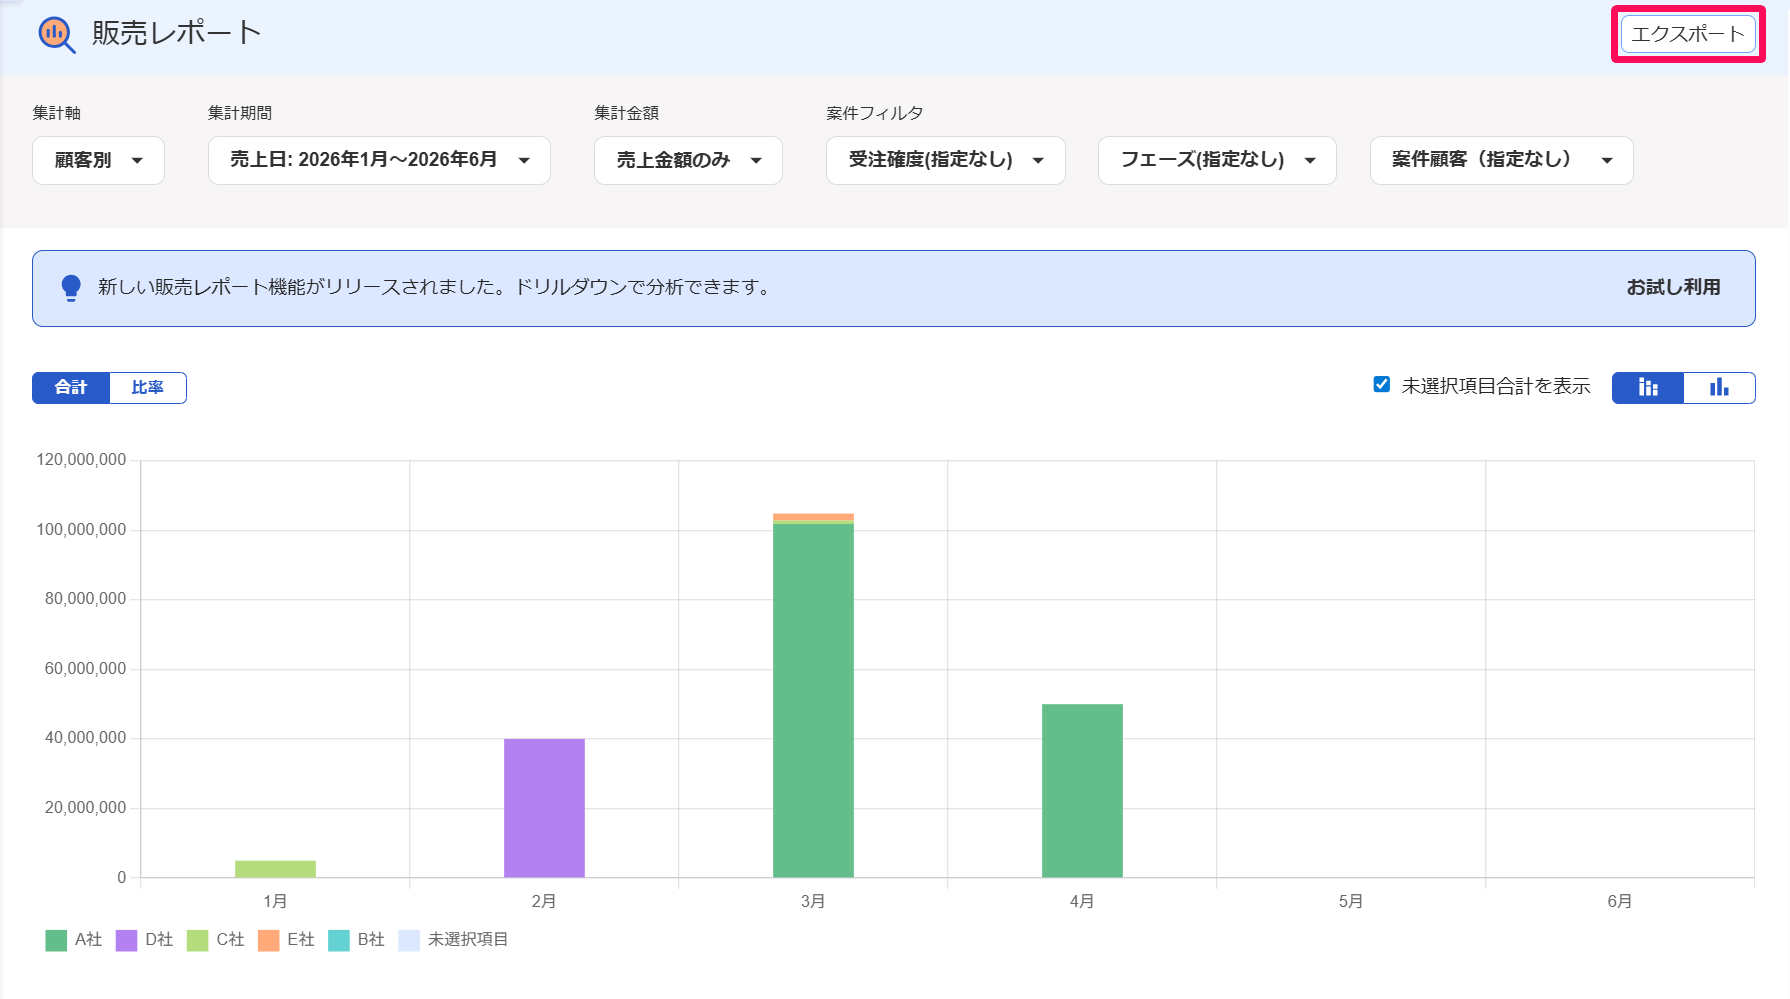Open the フェーズ(指定なし) filter dropdown
1790x999 pixels.
[x=1217, y=160]
